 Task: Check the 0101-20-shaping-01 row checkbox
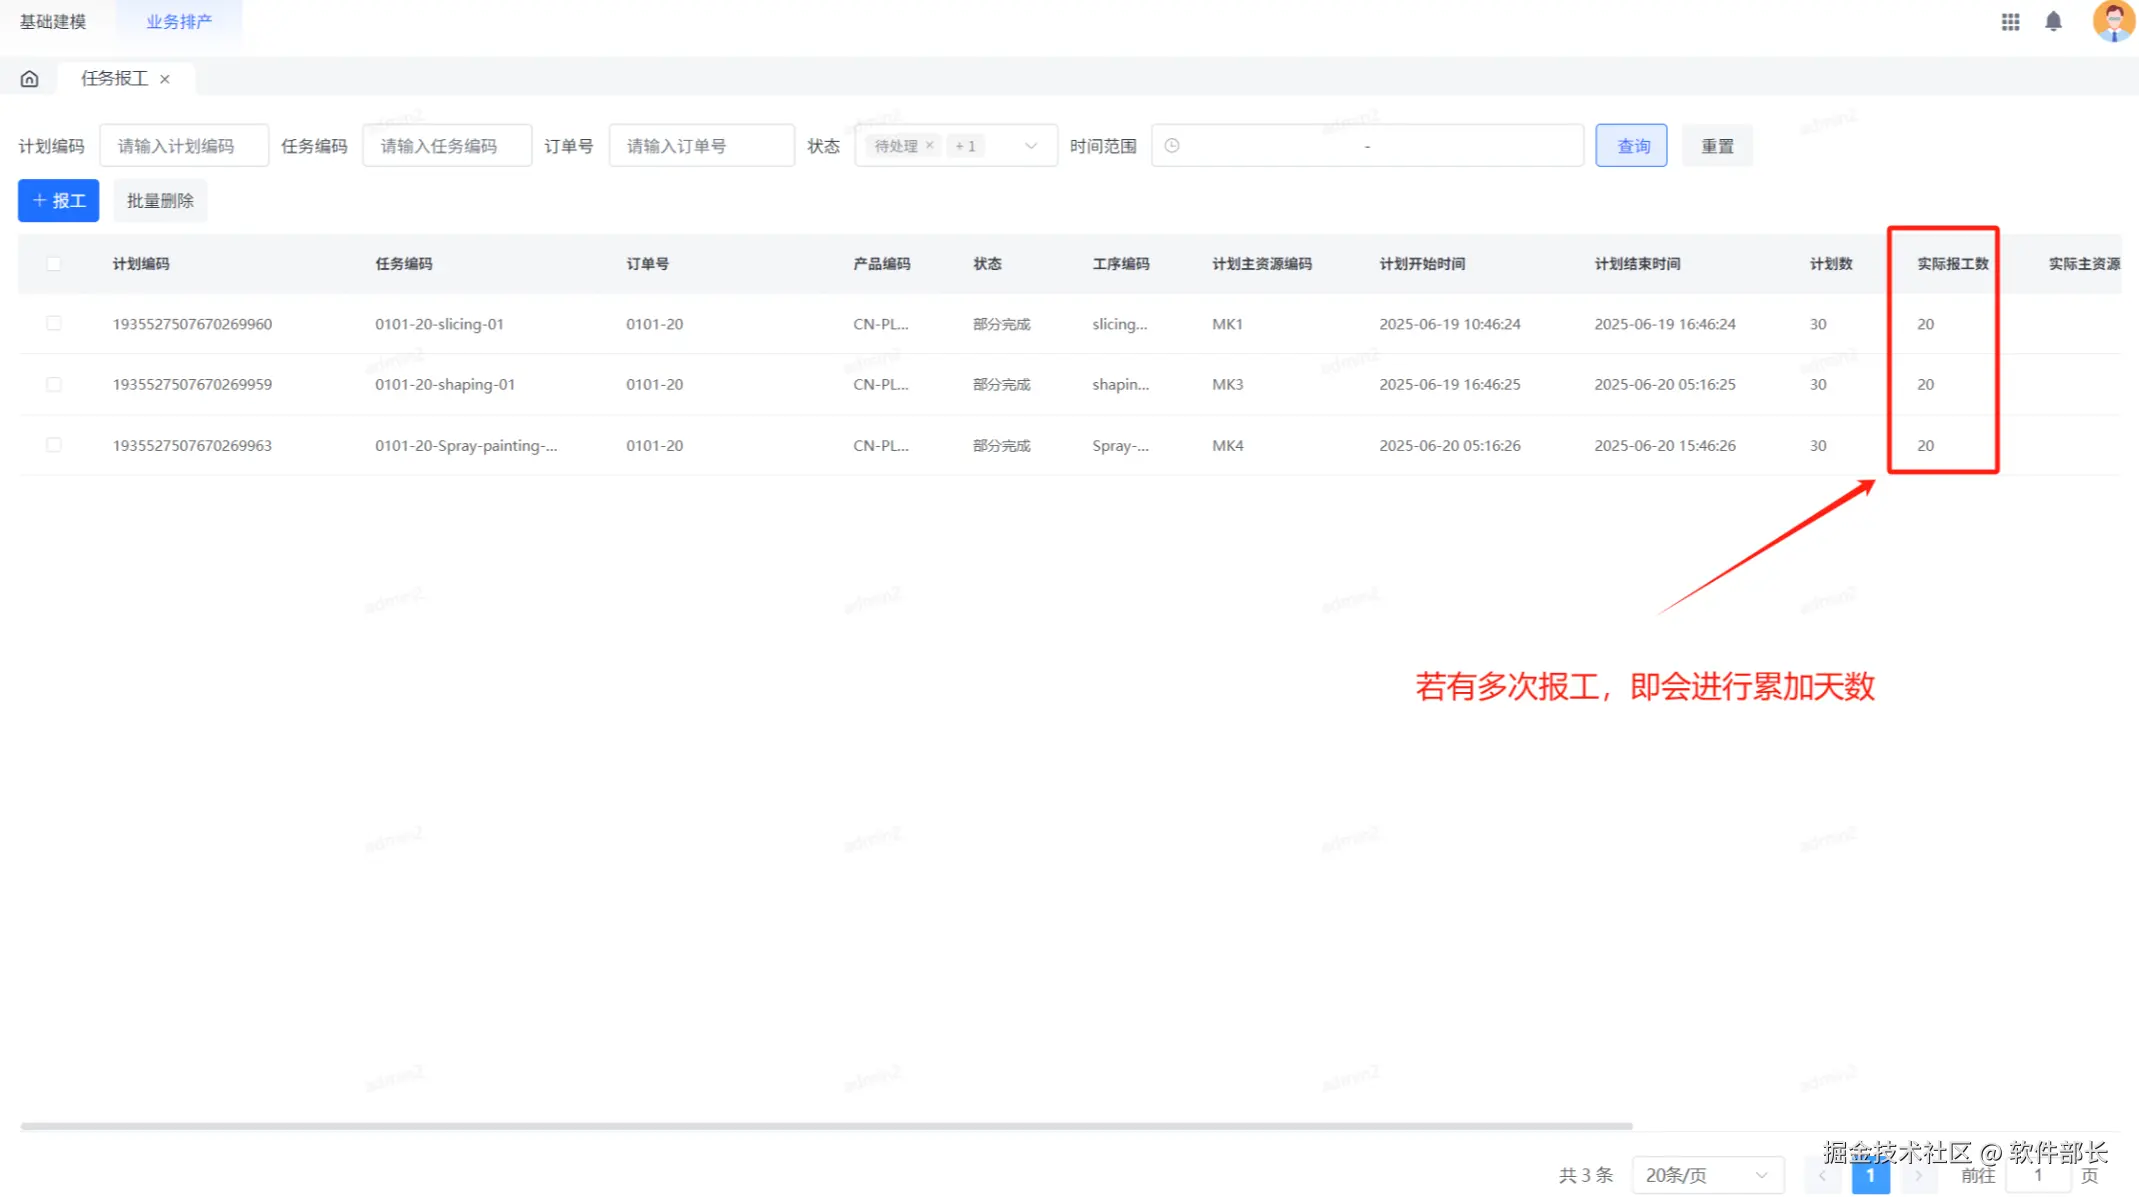54,384
